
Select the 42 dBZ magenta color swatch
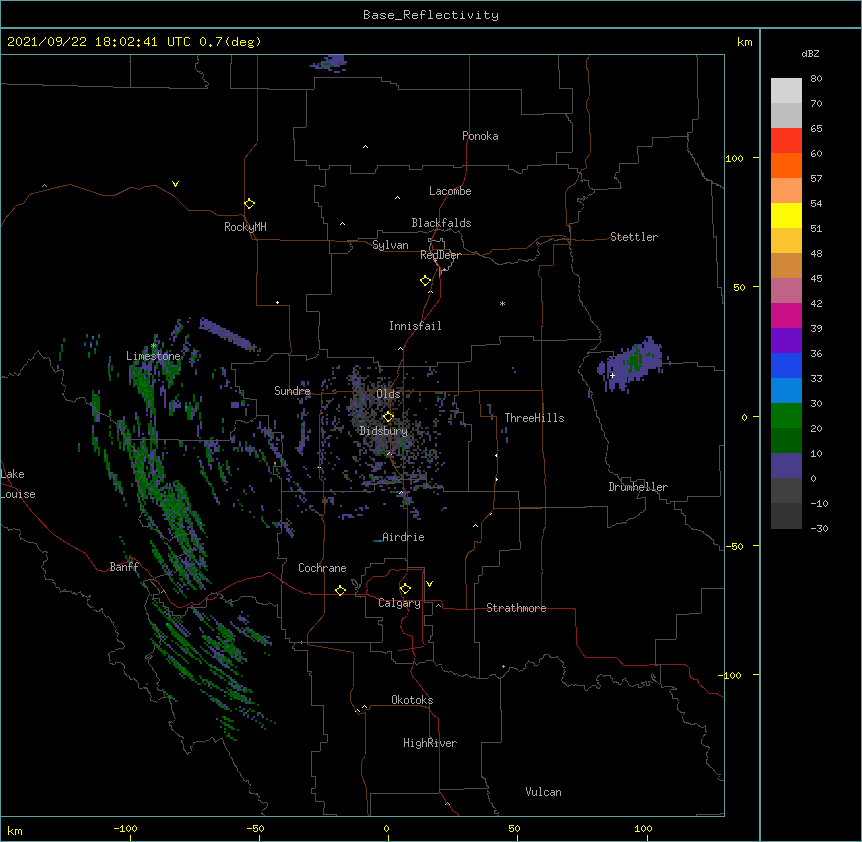pyautogui.click(x=786, y=315)
